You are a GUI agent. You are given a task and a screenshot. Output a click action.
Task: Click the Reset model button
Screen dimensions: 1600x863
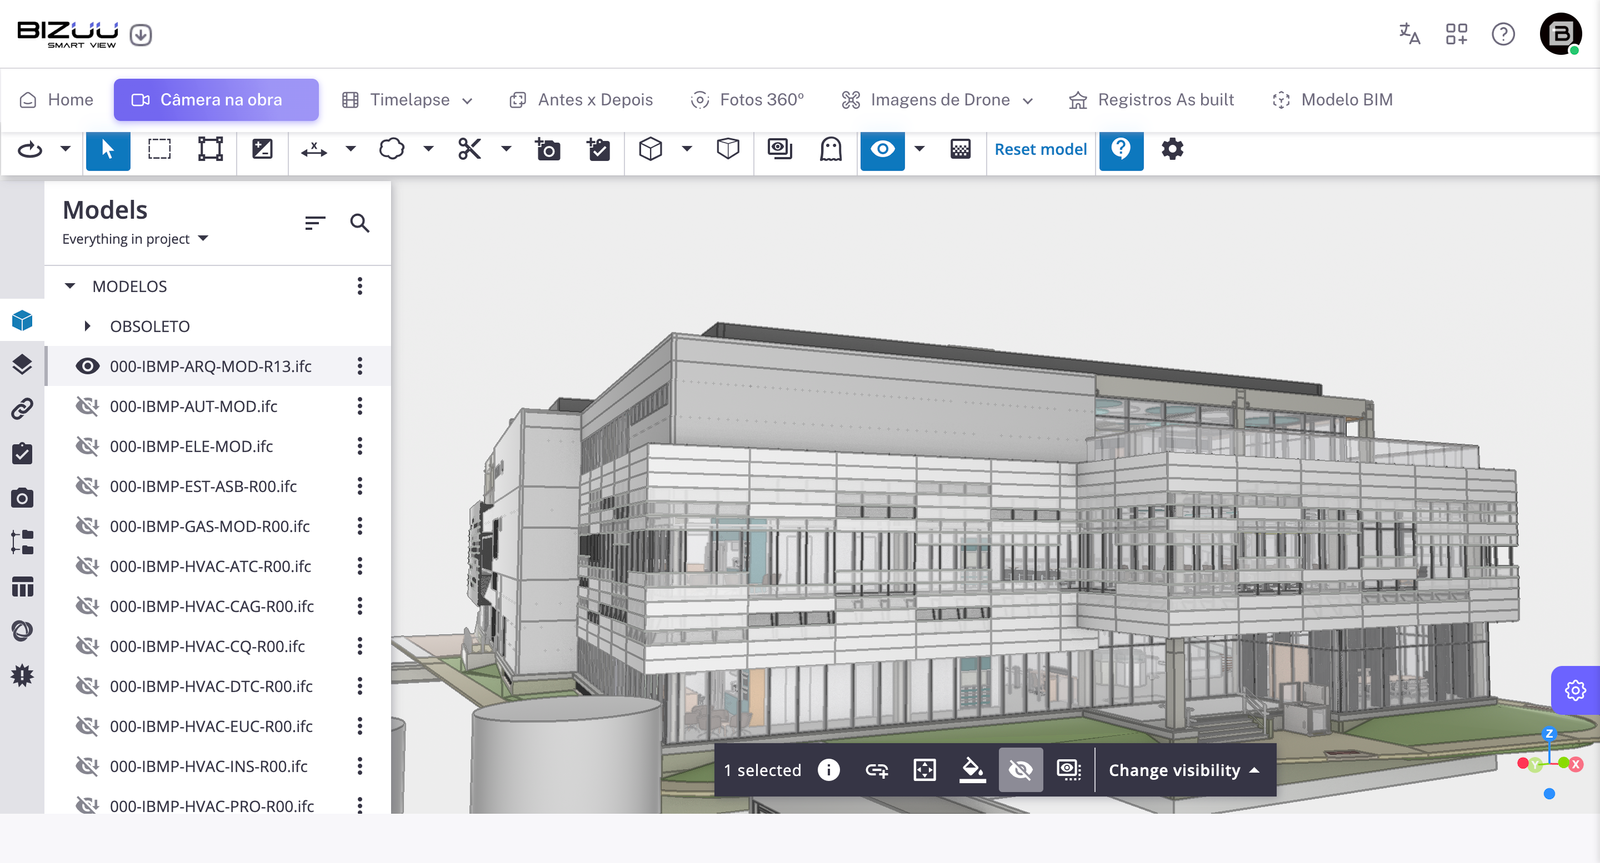coord(1041,150)
